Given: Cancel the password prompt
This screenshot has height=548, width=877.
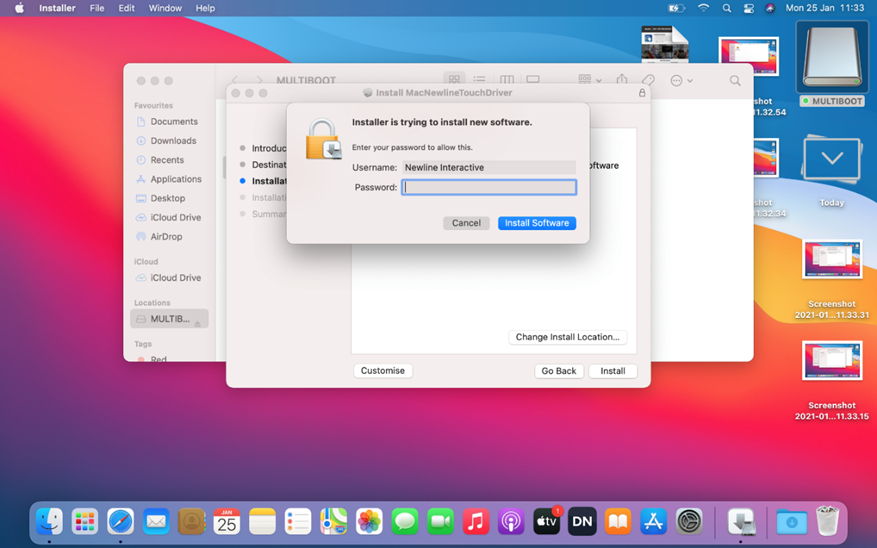Looking at the screenshot, I should tap(466, 223).
